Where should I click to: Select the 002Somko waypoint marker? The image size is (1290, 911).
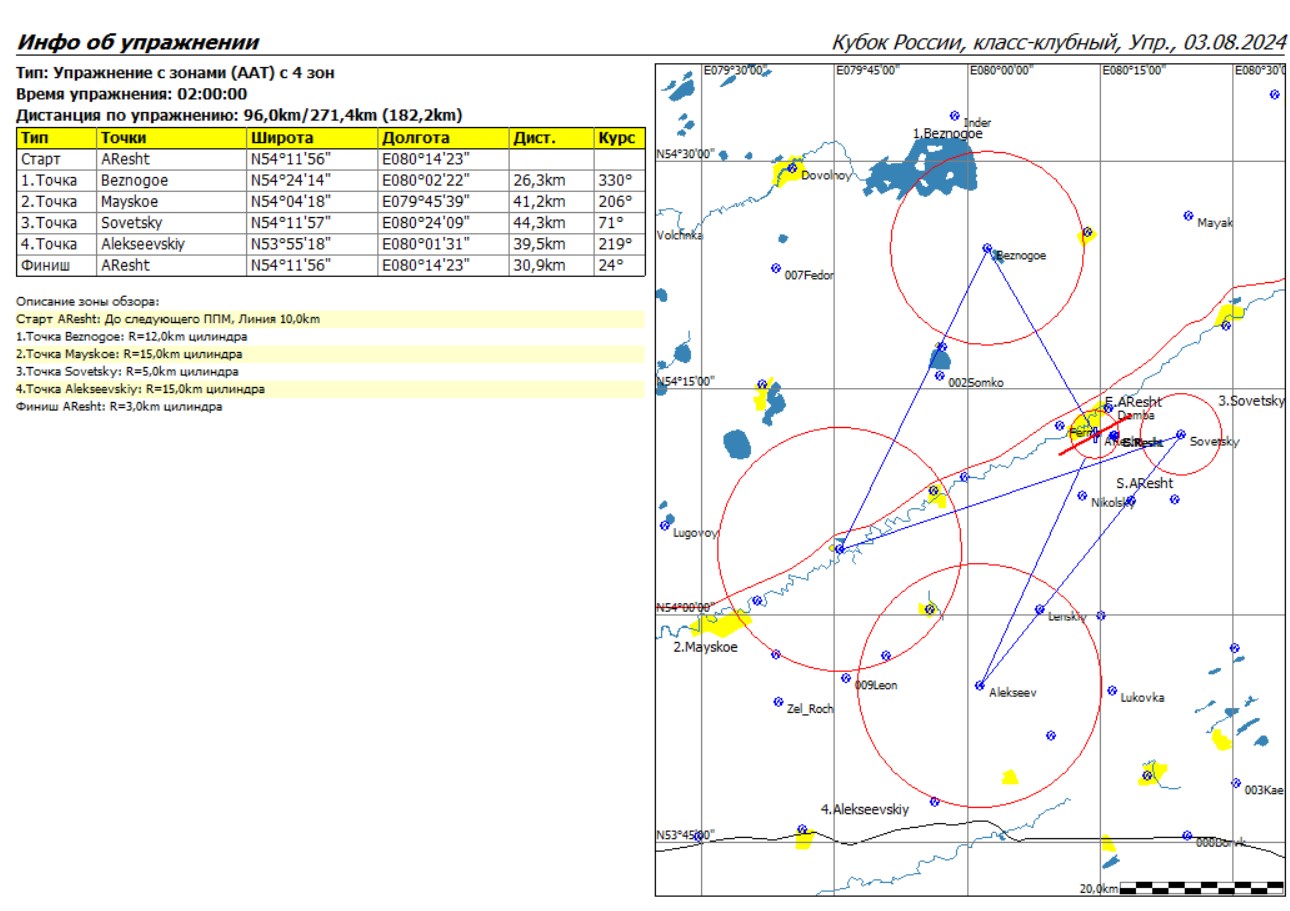click(x=939, y=375)
